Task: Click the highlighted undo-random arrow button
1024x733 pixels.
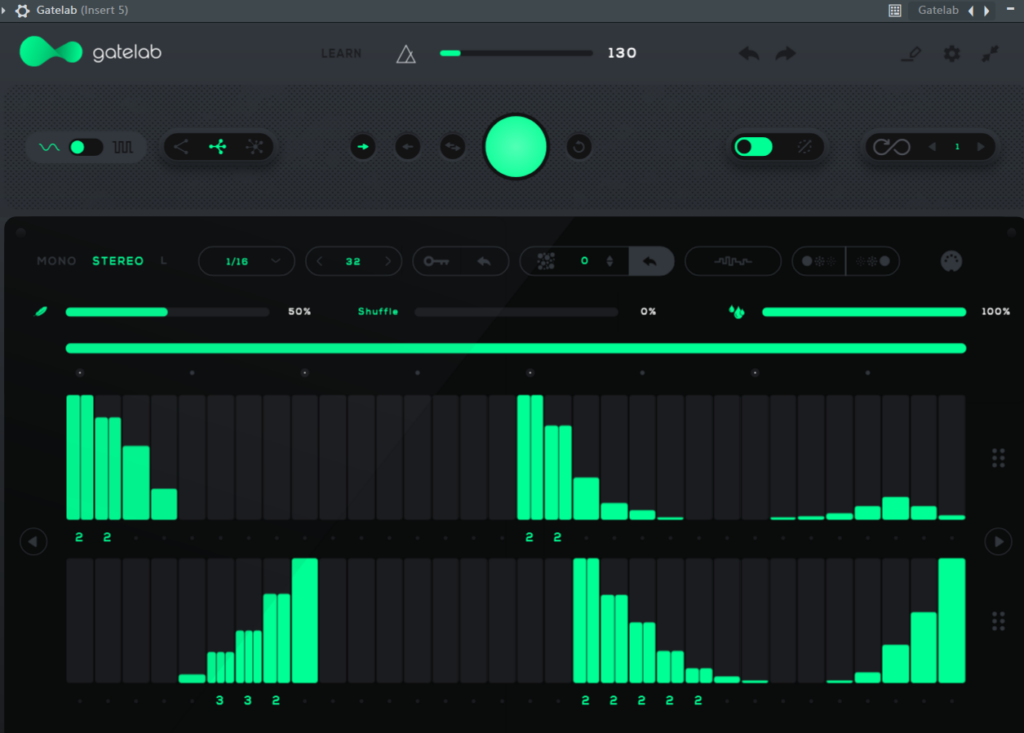Action: [x=650, y=261]
